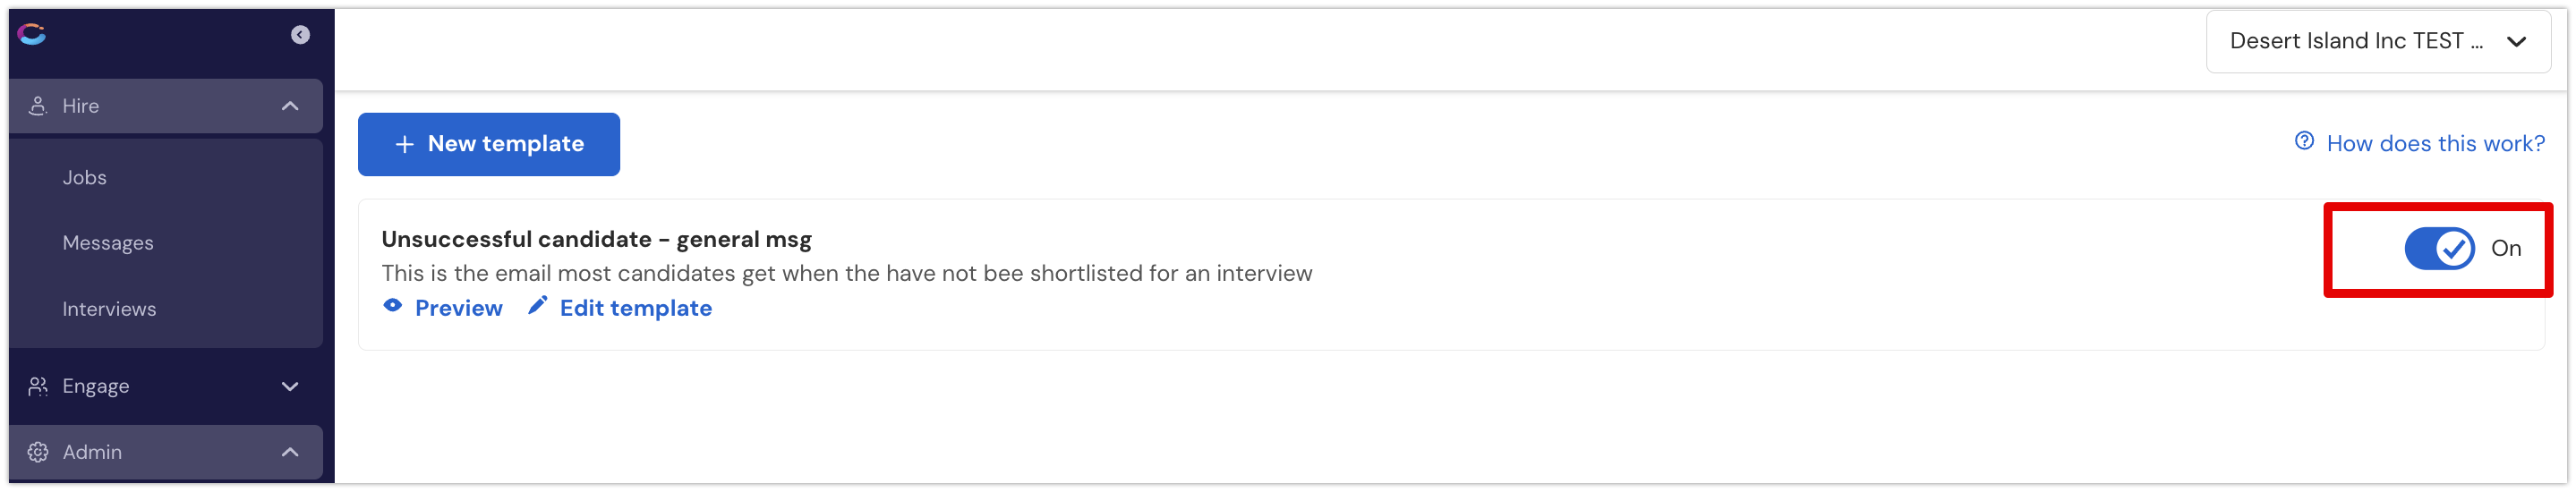Collapse the sidebar with arrow icon
The width and height of the screenshot is (2576, 492).
(300, 35)
